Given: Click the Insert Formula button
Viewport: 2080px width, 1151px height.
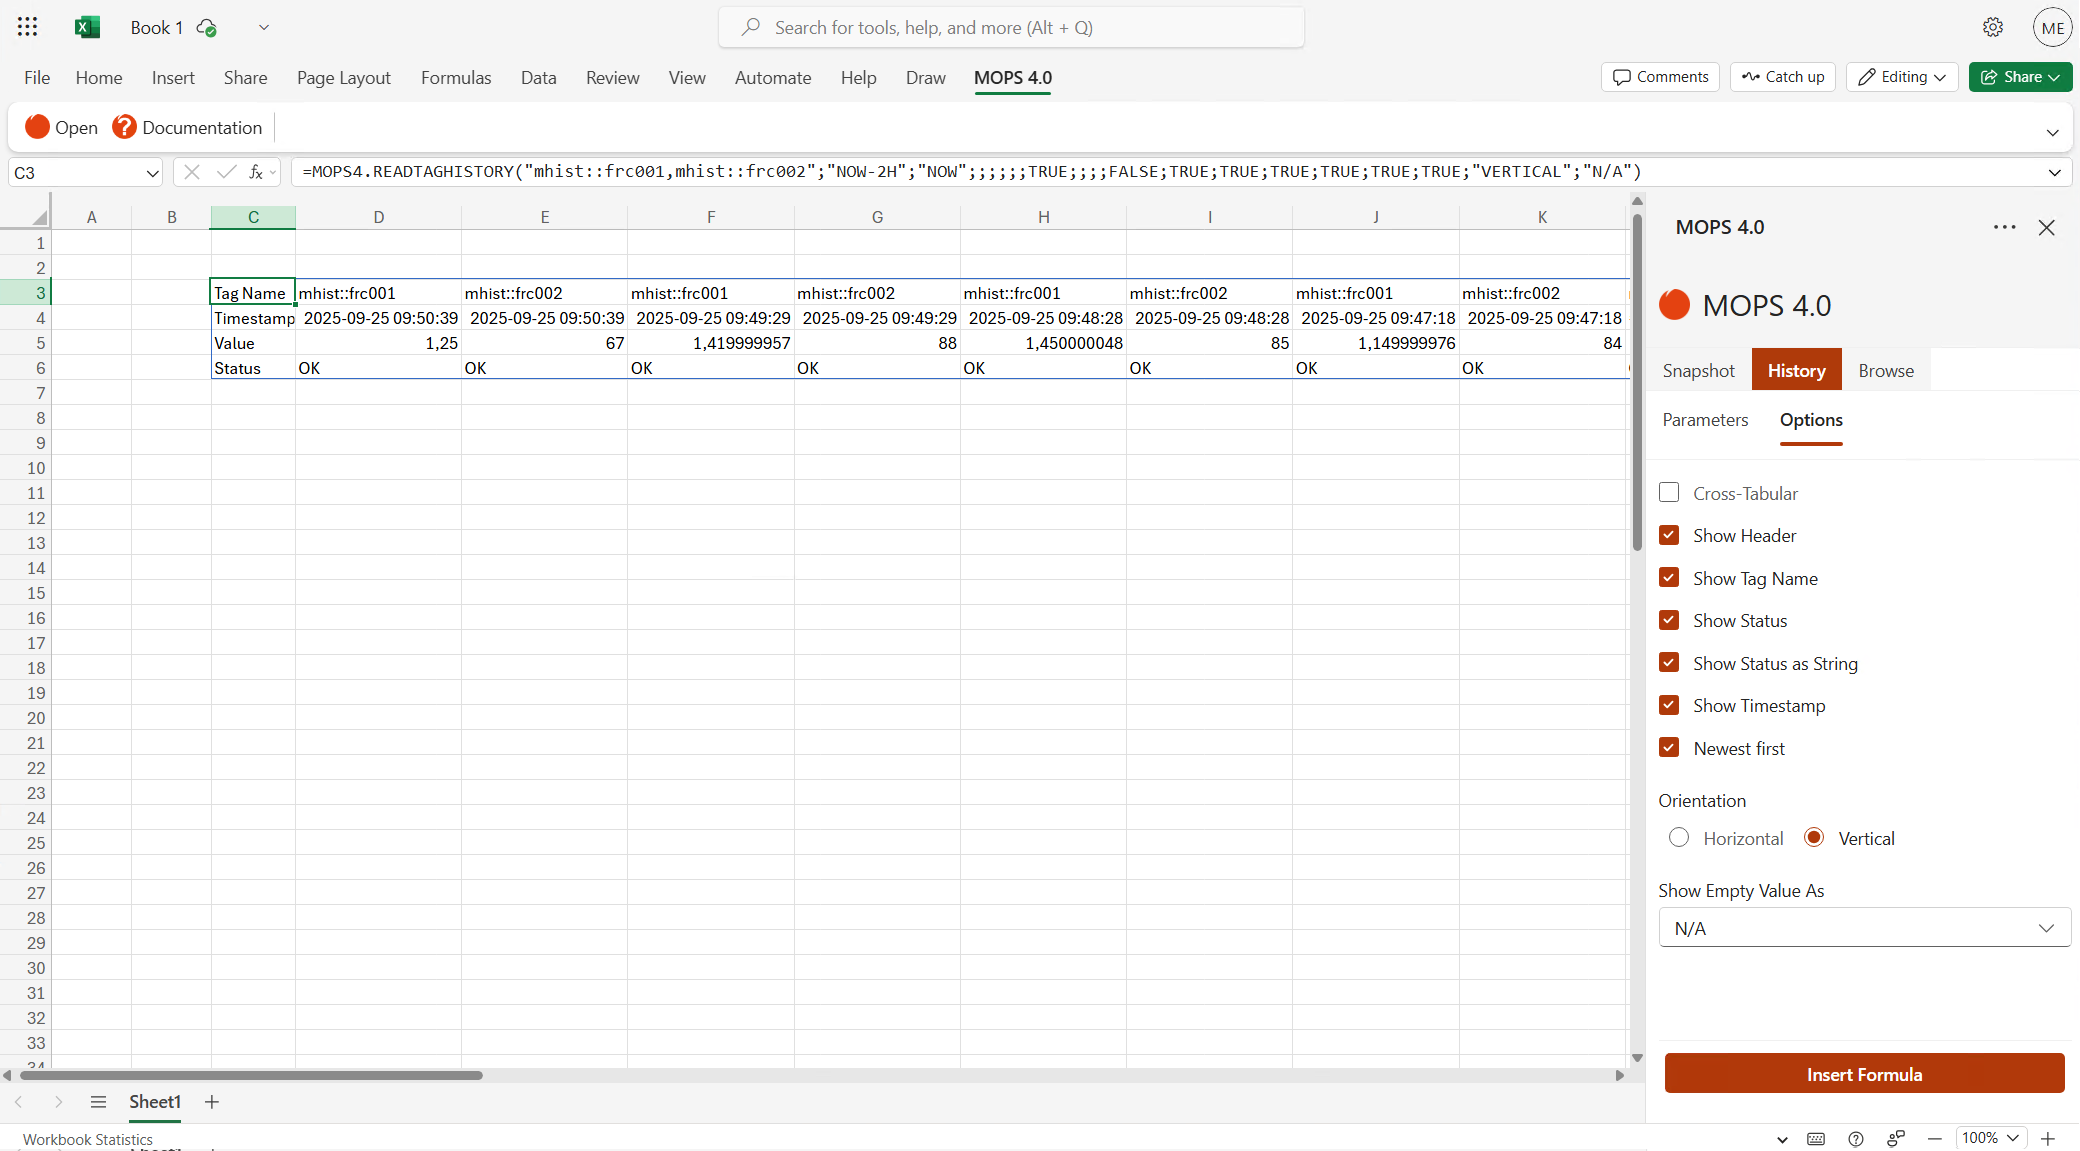Looking at the screenshot, I should pyautogui.click(x=1864, y=1073).
